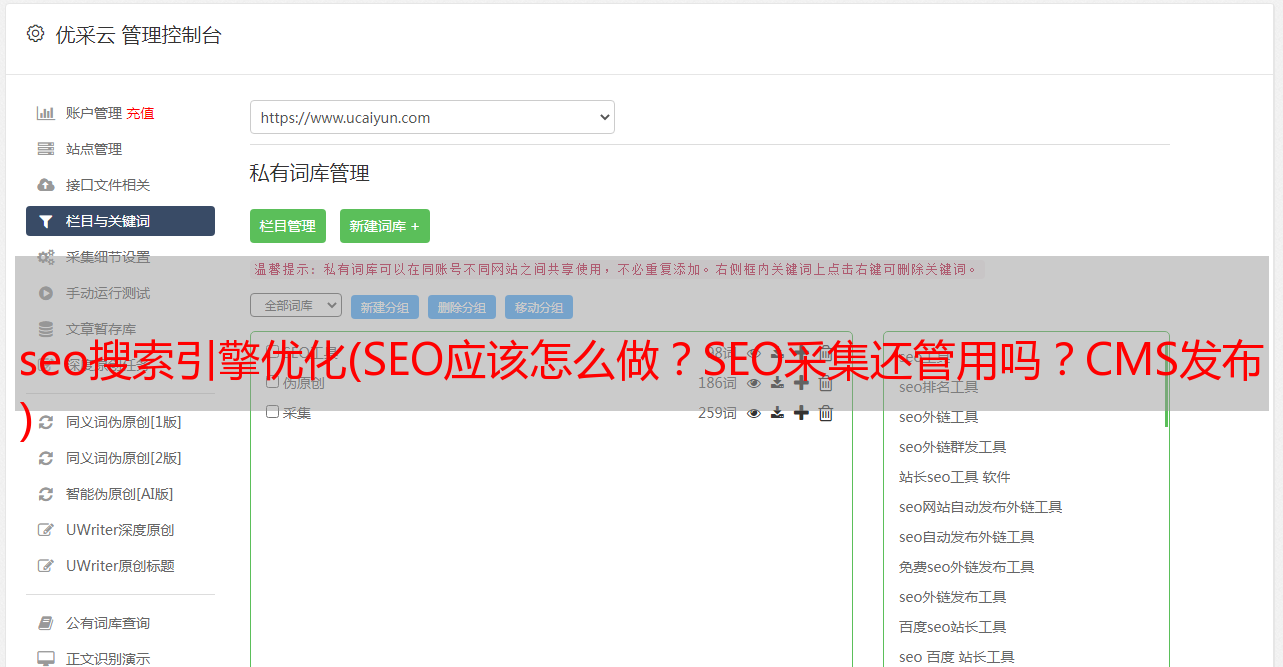Open the site URL dropdown

(x=432, y=117)
